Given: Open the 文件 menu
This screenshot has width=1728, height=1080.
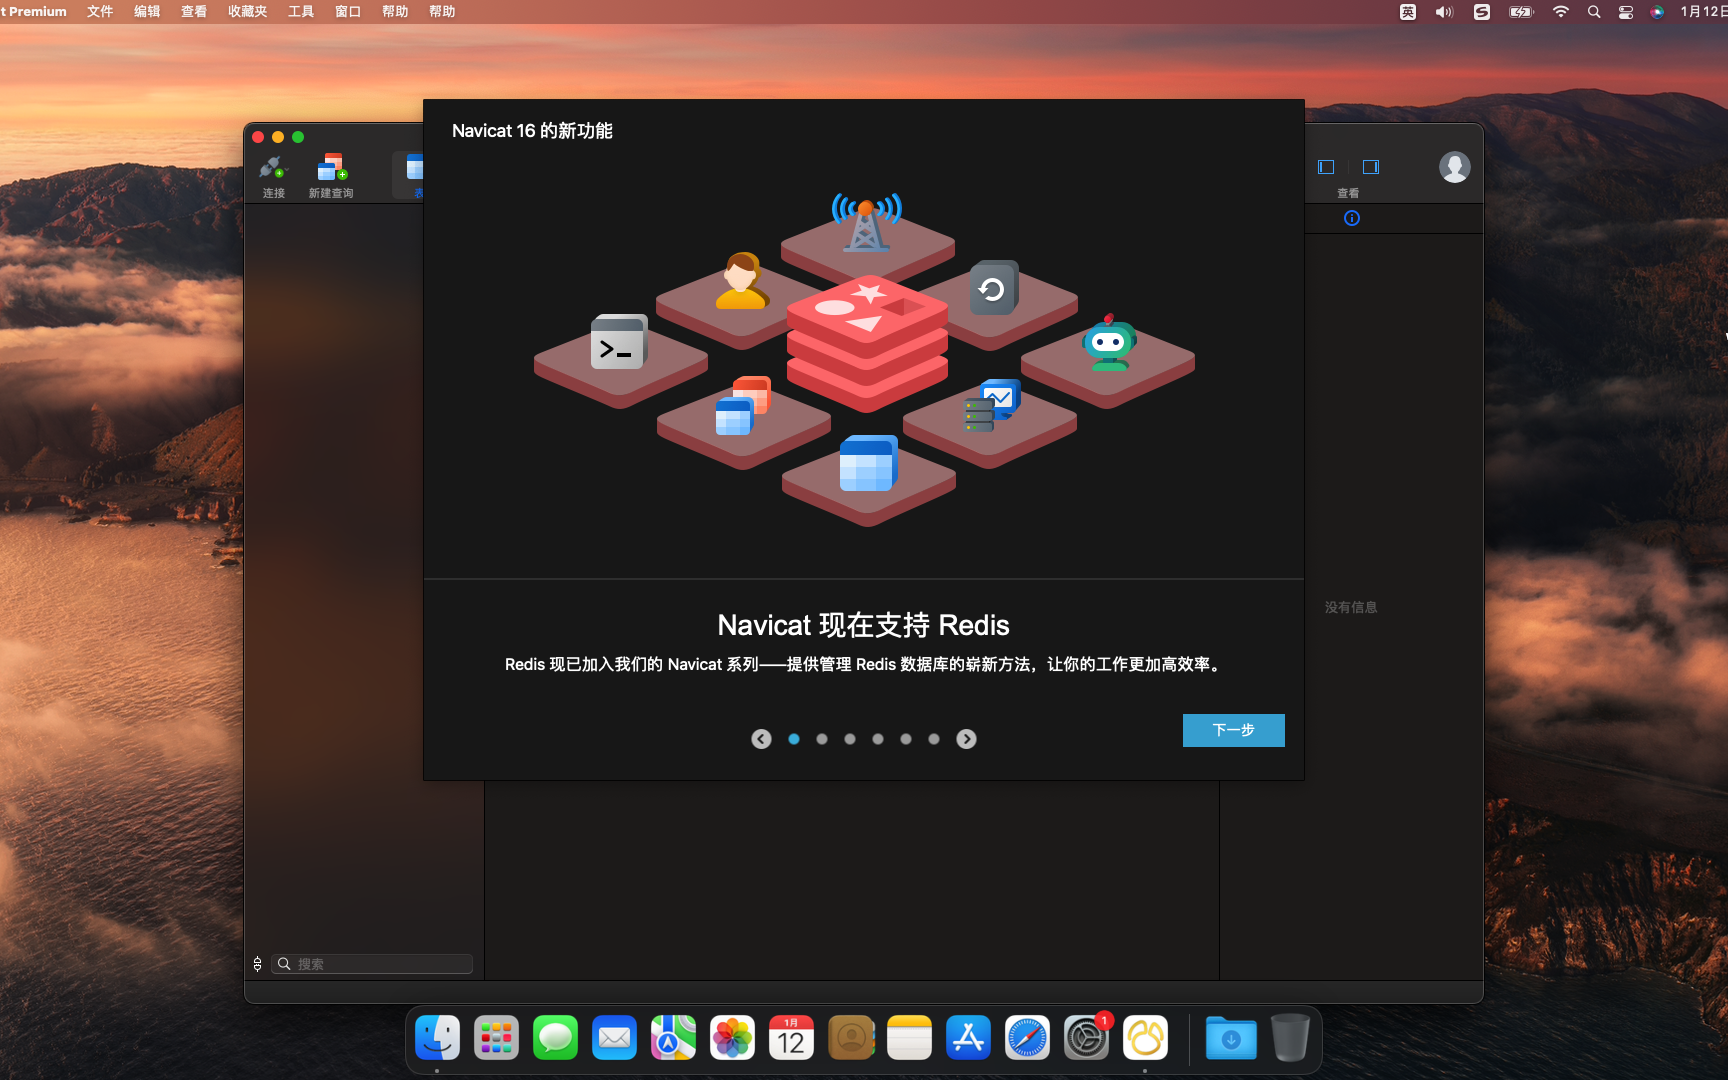Looking at the screenshot, I should coord(100,11).
